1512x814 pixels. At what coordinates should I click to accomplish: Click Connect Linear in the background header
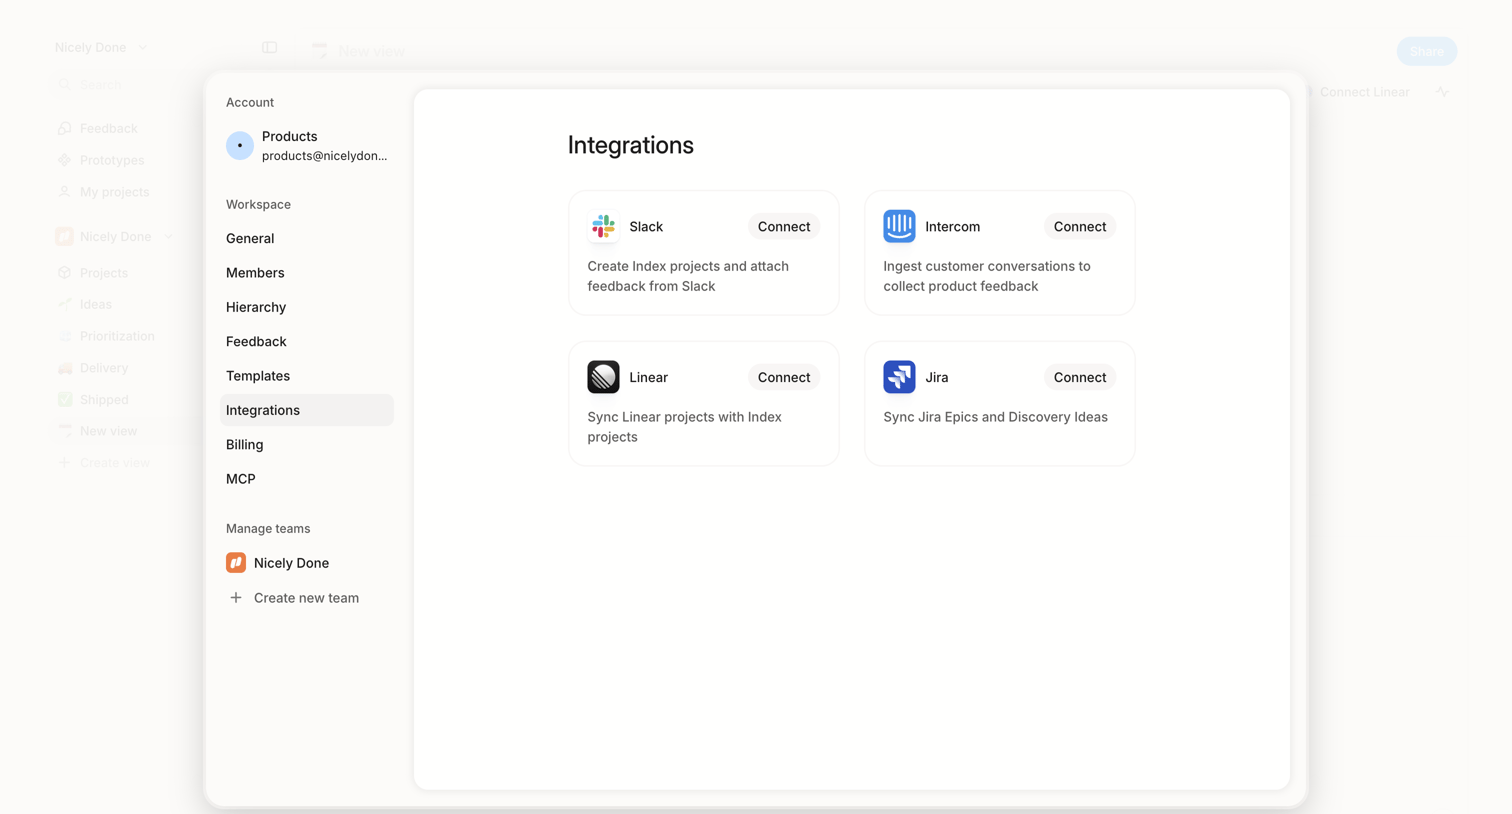click(1364, 92)
